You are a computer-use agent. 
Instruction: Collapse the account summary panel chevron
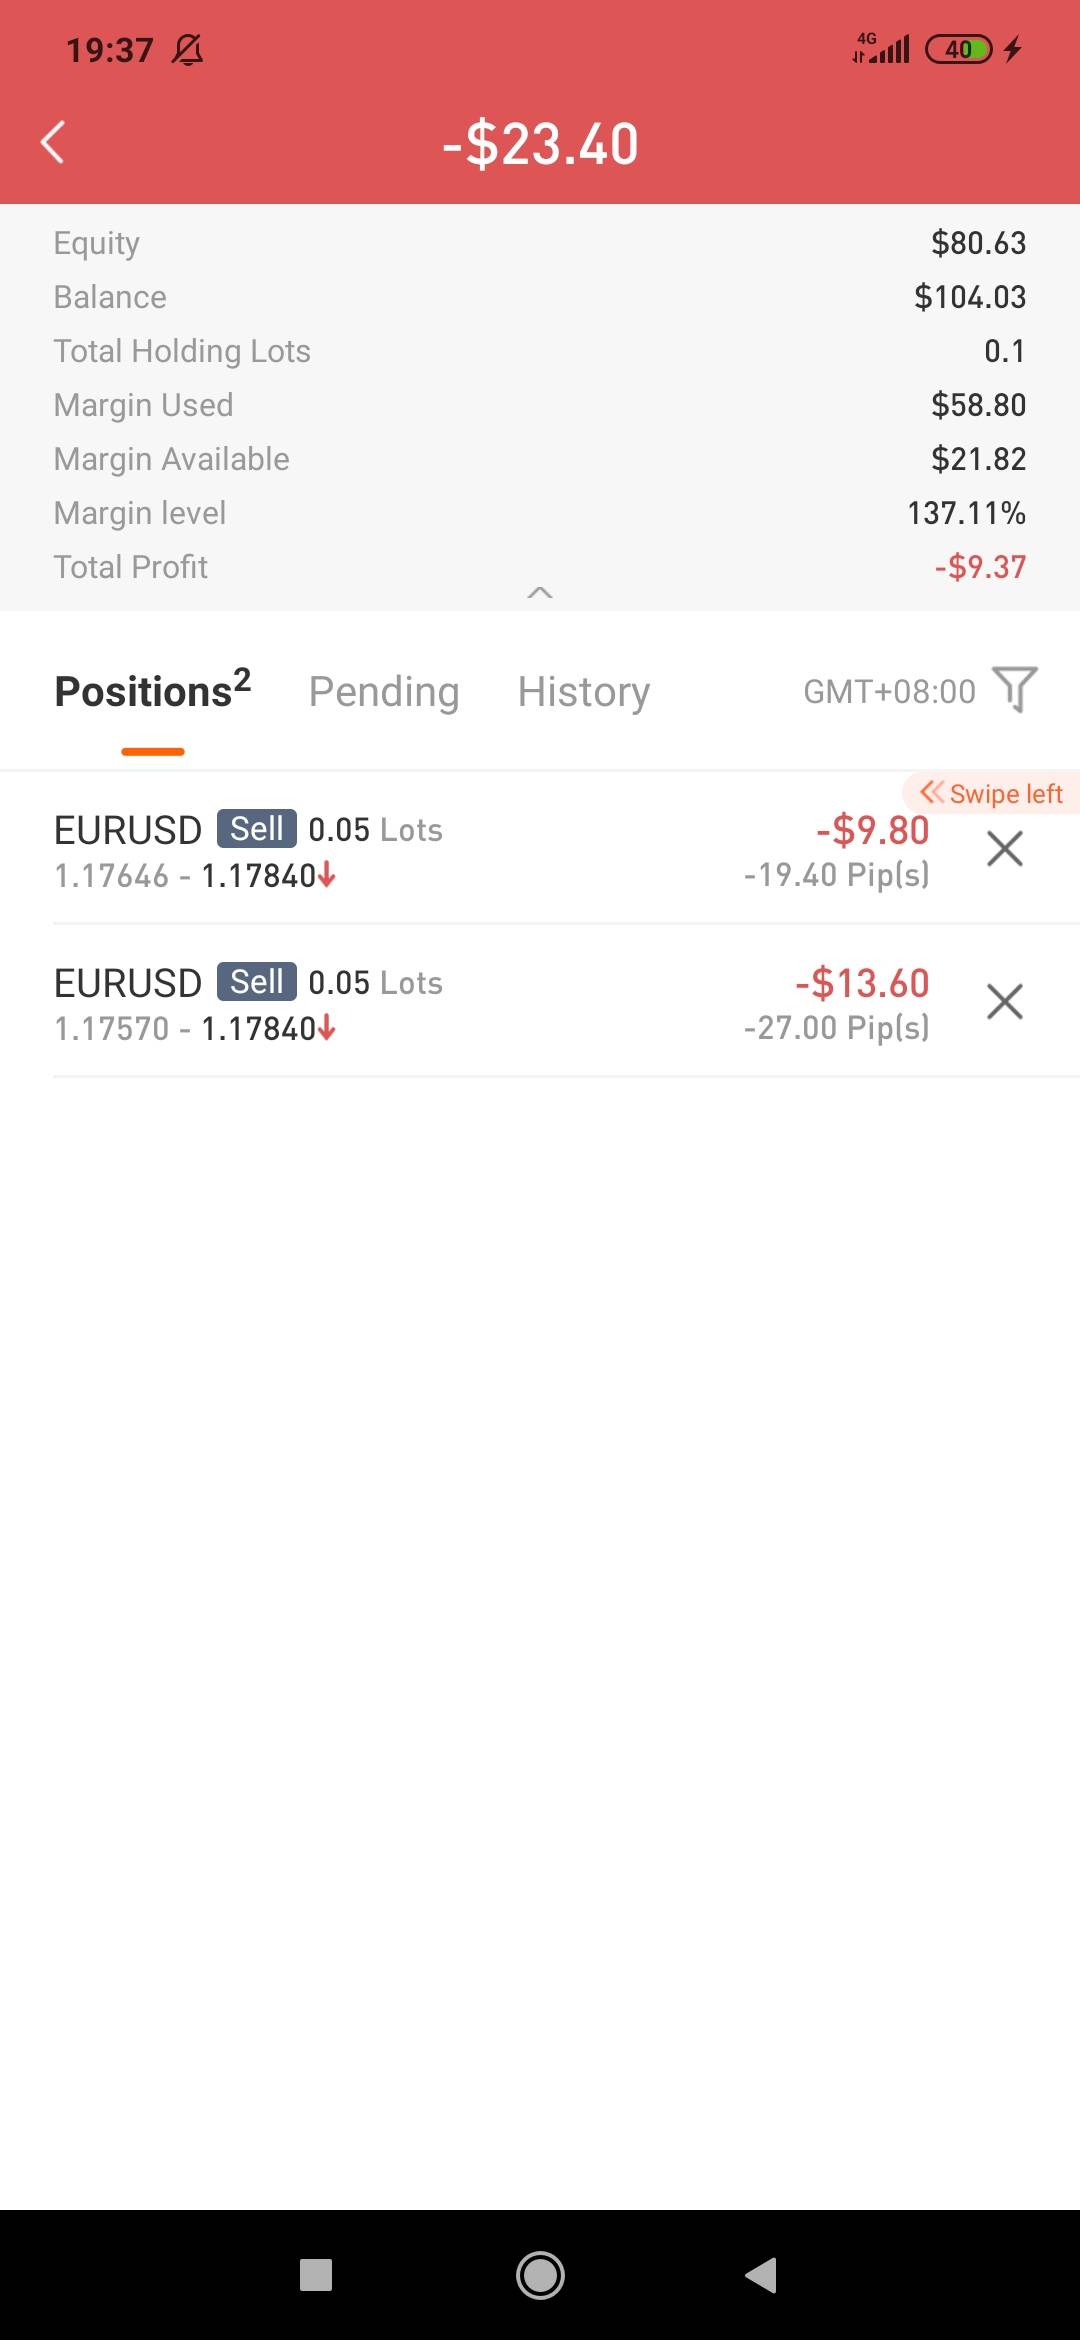539,593
